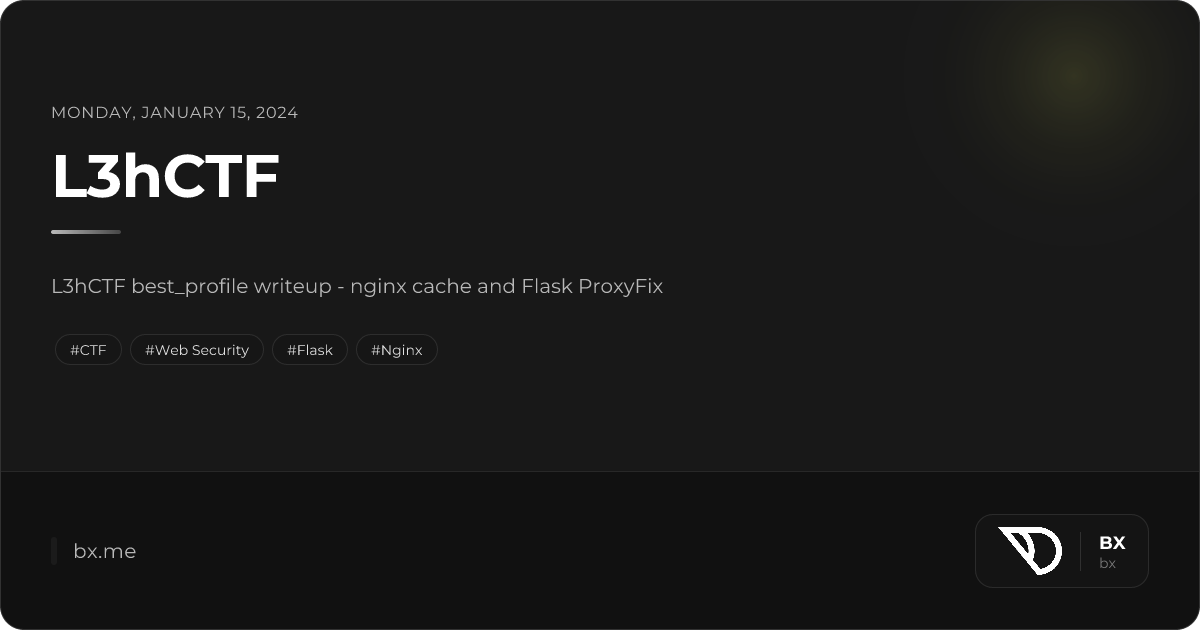Screen dimensions: 1200x630
Task: Click the white BX logo icon
Action: point(1030,551)
